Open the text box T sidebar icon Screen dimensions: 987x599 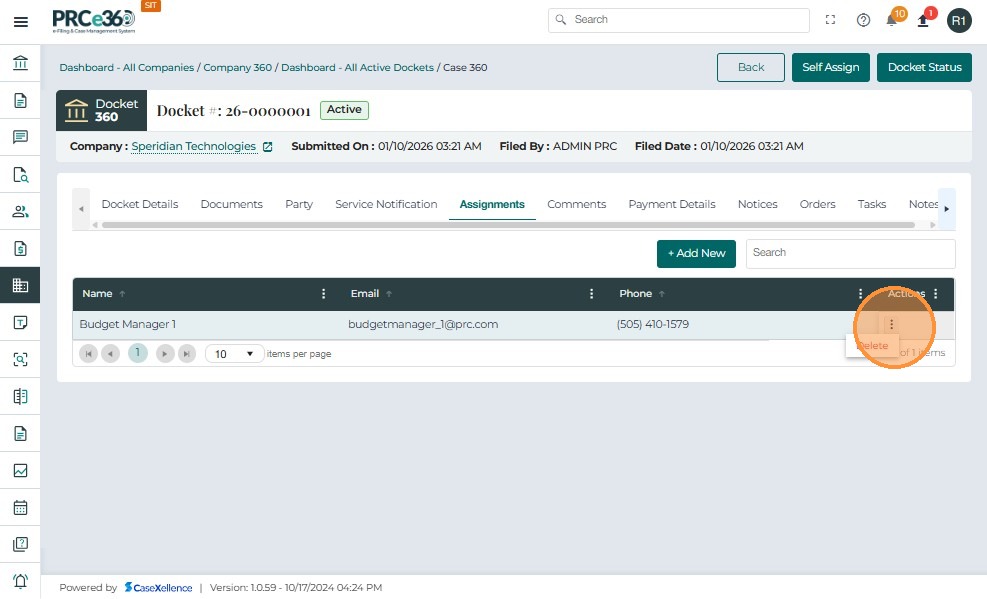(x=20, y=322)
